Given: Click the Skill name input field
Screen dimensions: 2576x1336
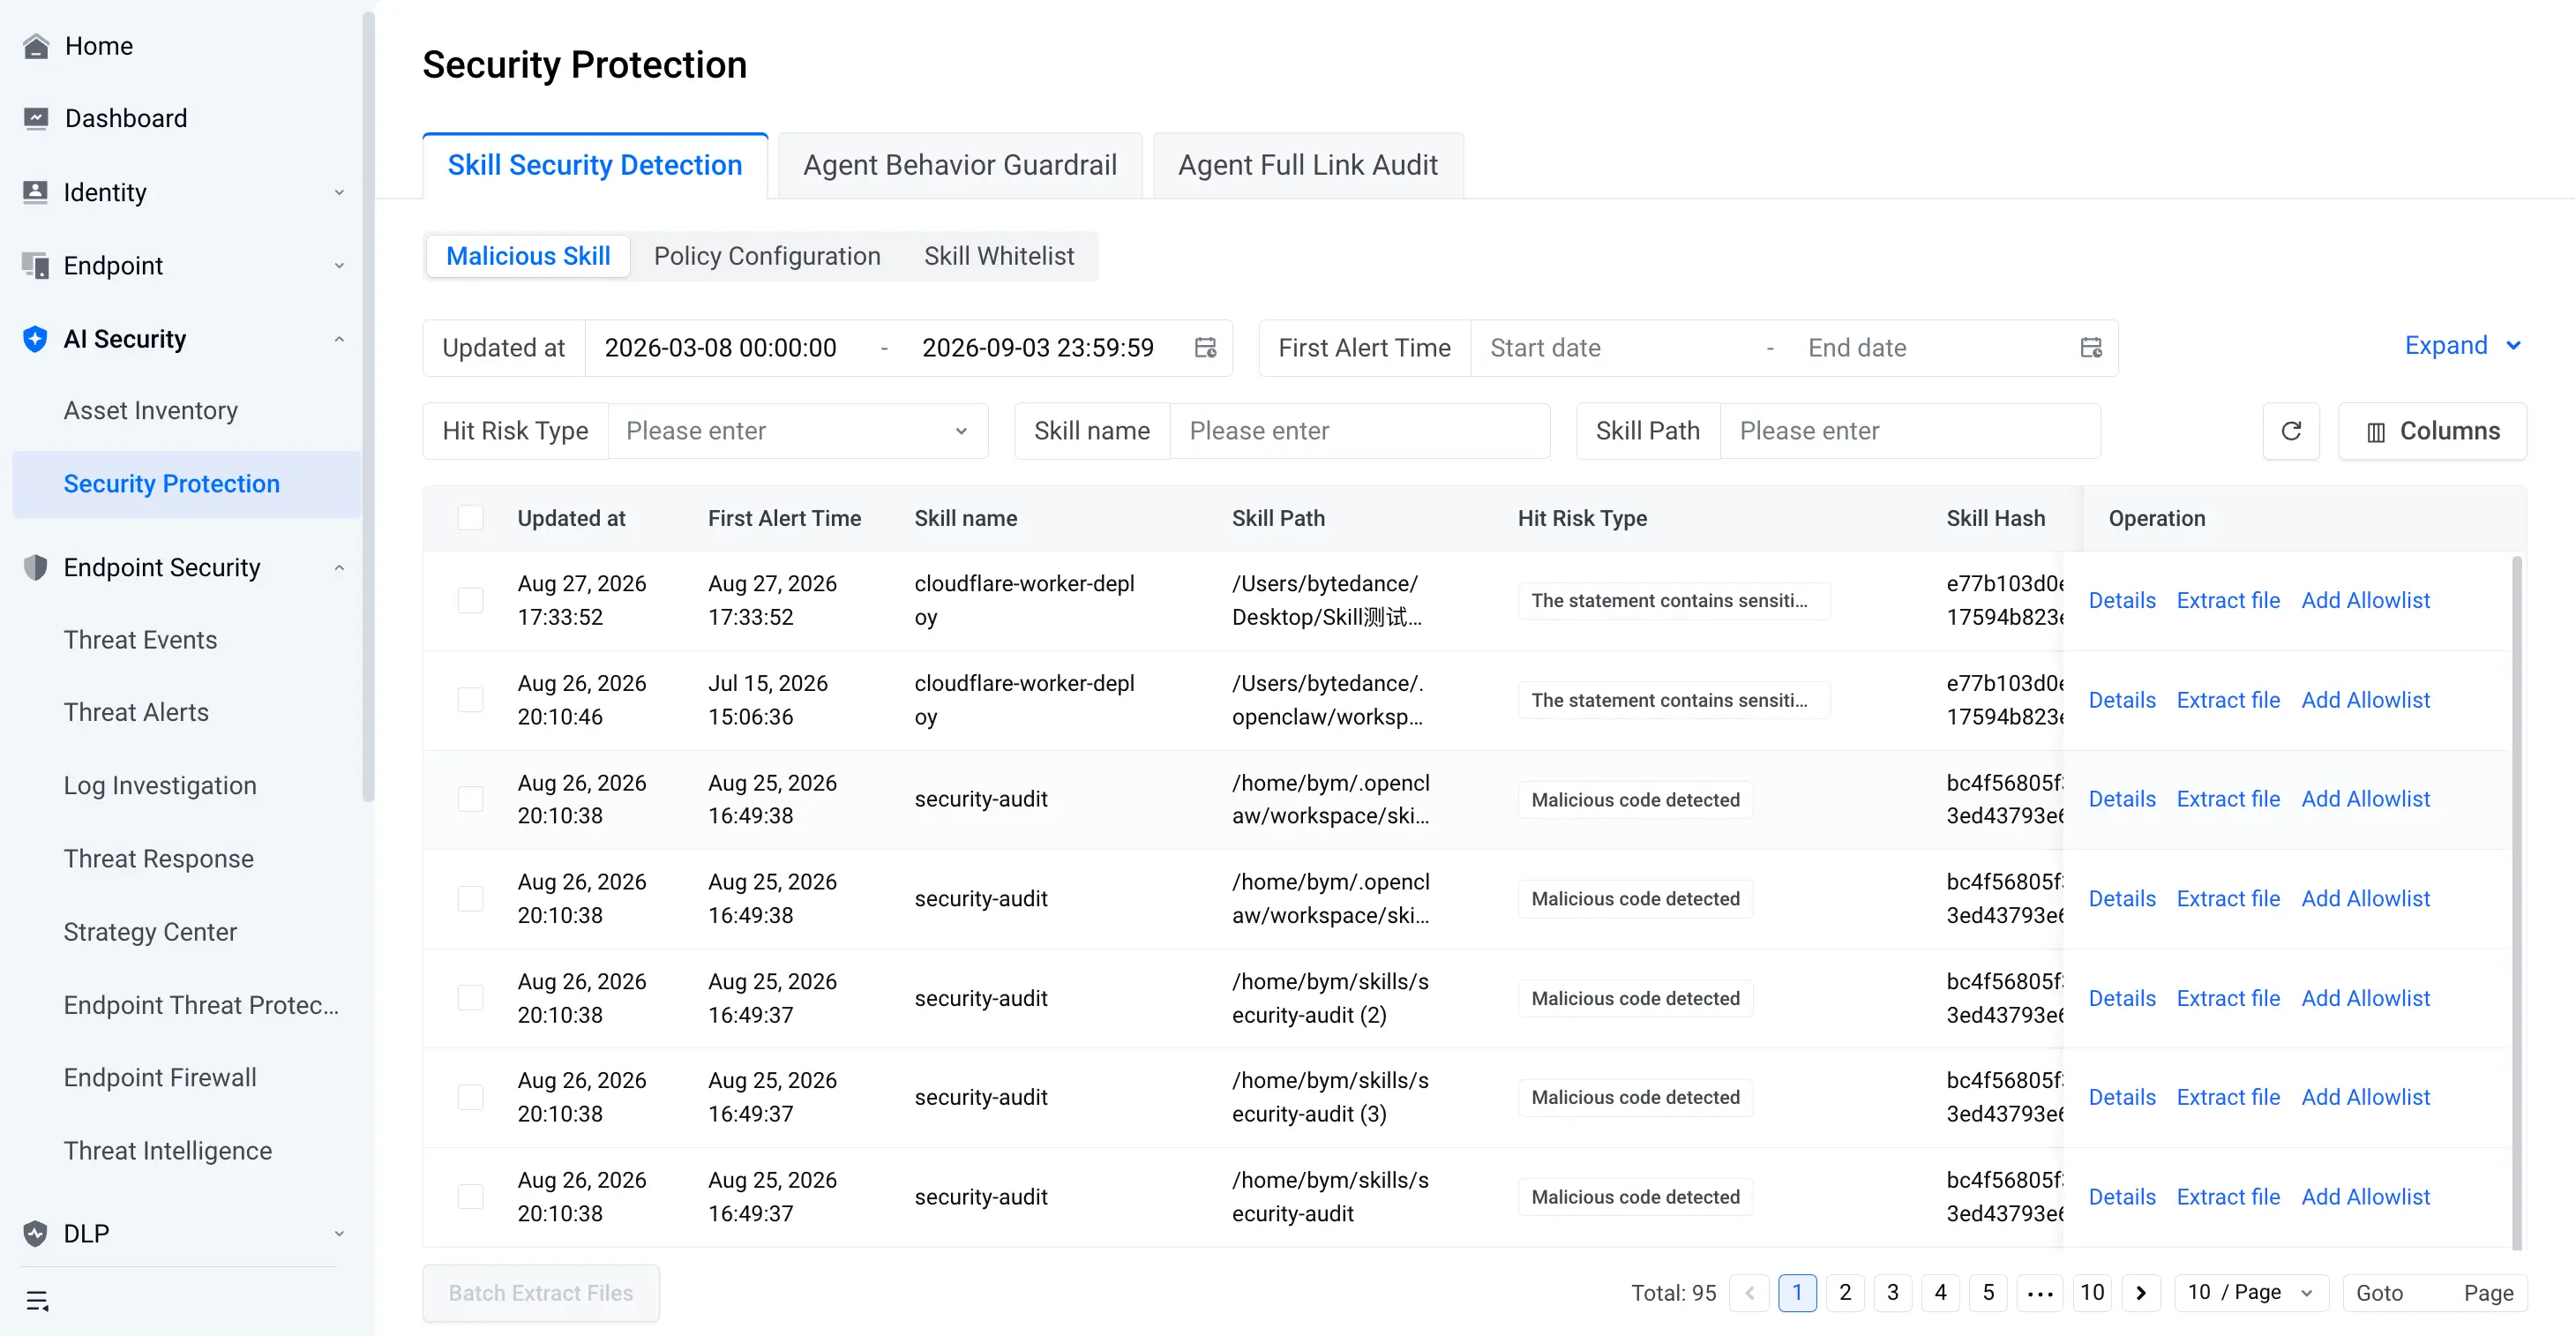Looking at the screenshot, I should tap(1359, 431).
